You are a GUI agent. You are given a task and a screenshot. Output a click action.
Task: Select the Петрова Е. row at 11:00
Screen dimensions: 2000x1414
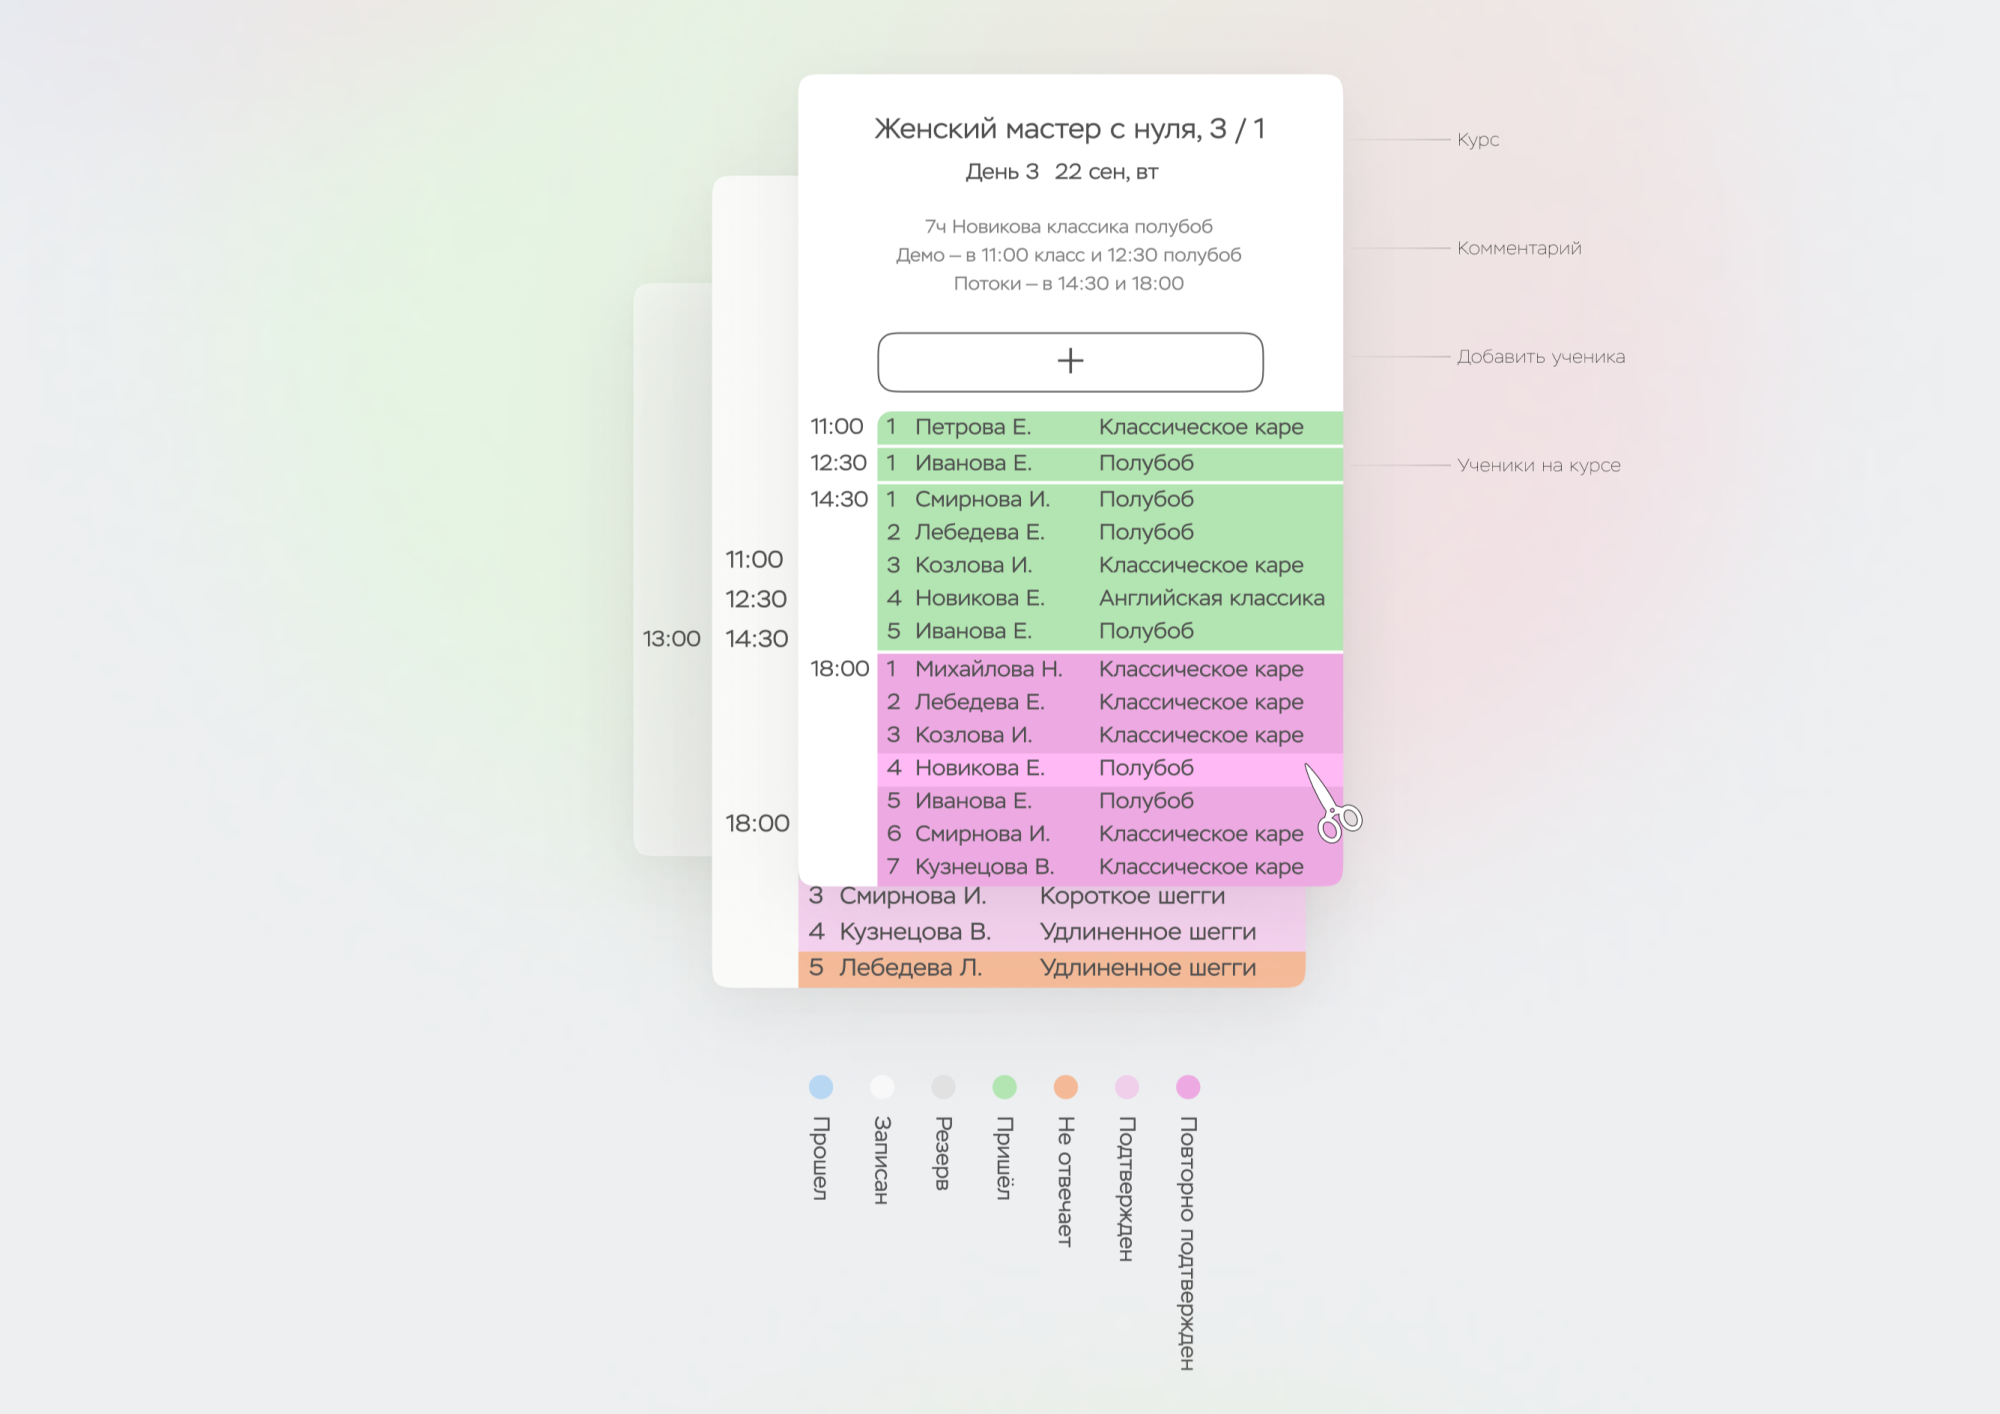(1108, 427)
